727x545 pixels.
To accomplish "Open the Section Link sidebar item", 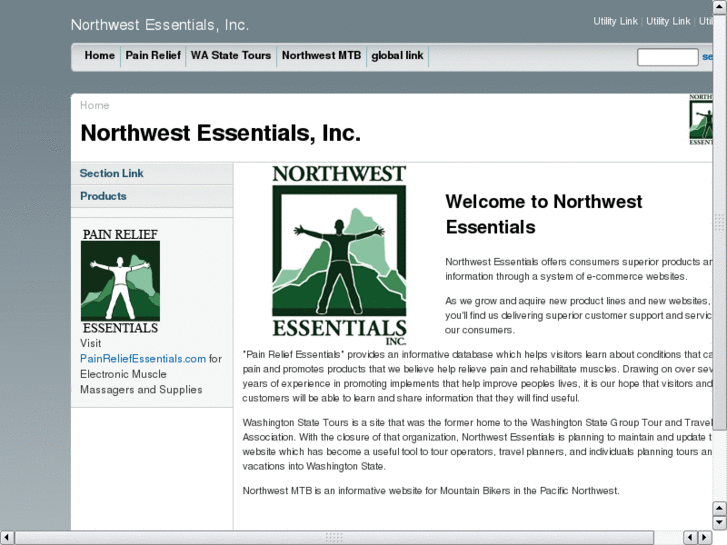I will (152, 173).
